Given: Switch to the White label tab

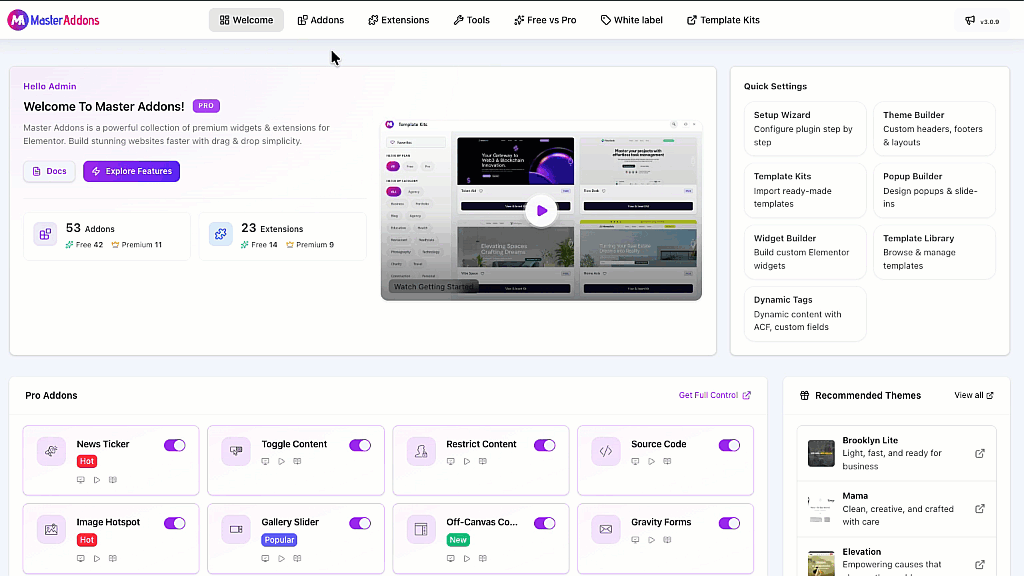Looking at the screenshot, I should coord(632,20).
